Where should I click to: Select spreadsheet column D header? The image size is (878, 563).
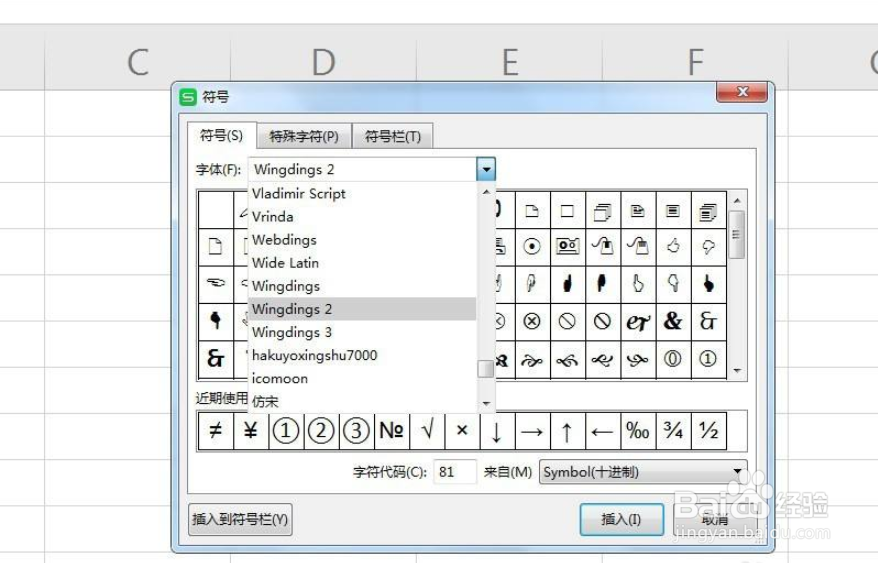tap(323, 62)
